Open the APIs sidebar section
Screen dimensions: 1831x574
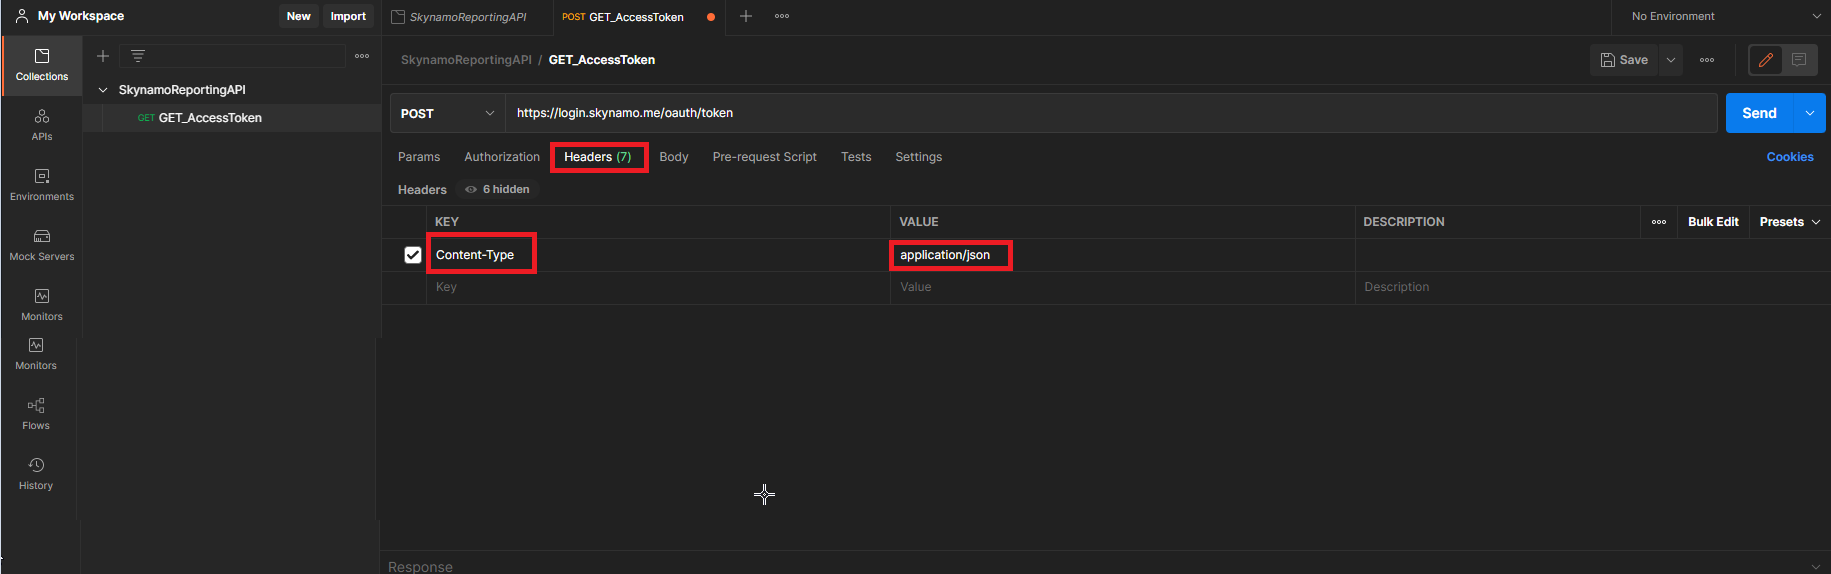[x=42, y=126]
